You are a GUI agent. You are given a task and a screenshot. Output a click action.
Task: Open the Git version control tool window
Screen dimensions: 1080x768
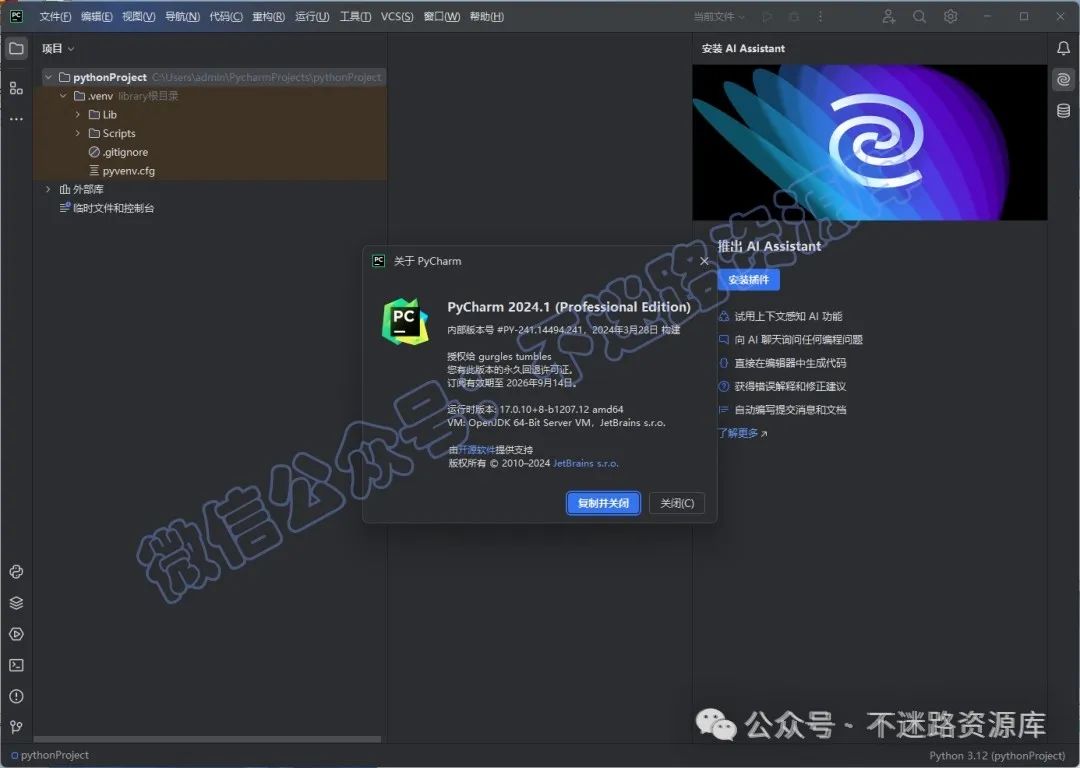[x=17, y=727]
